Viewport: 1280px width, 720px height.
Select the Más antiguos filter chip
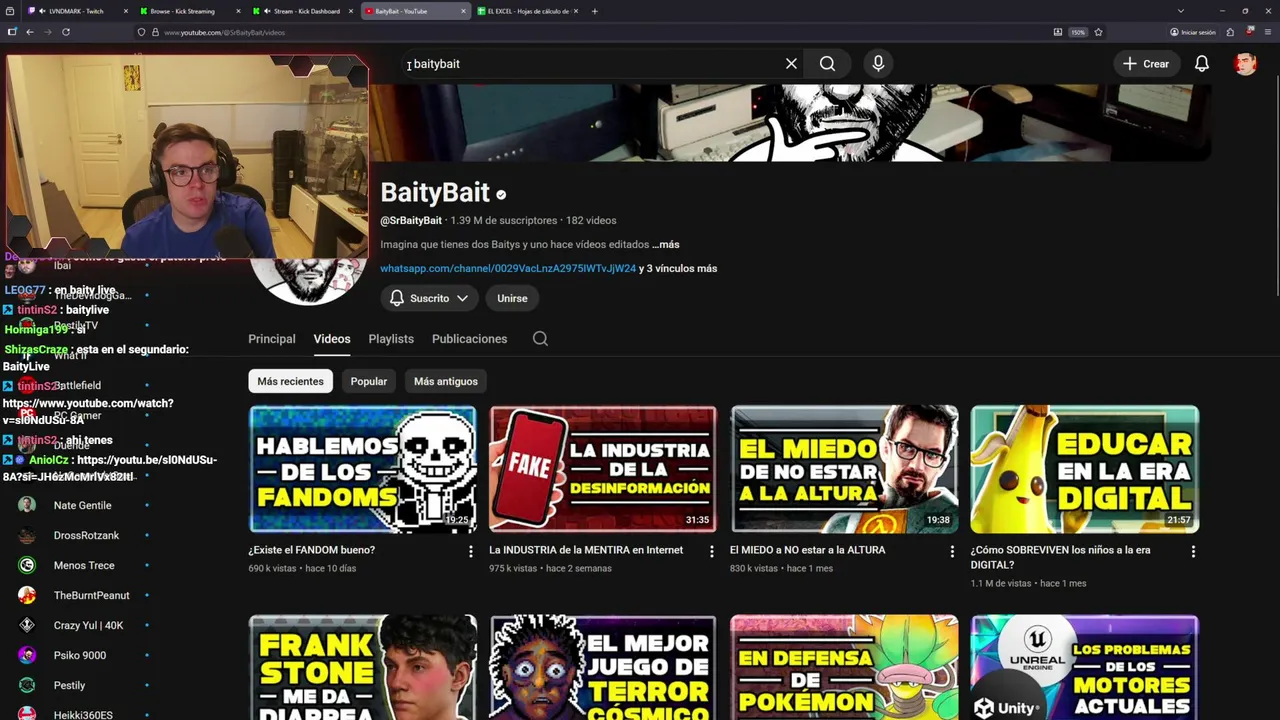pos(446,381)
